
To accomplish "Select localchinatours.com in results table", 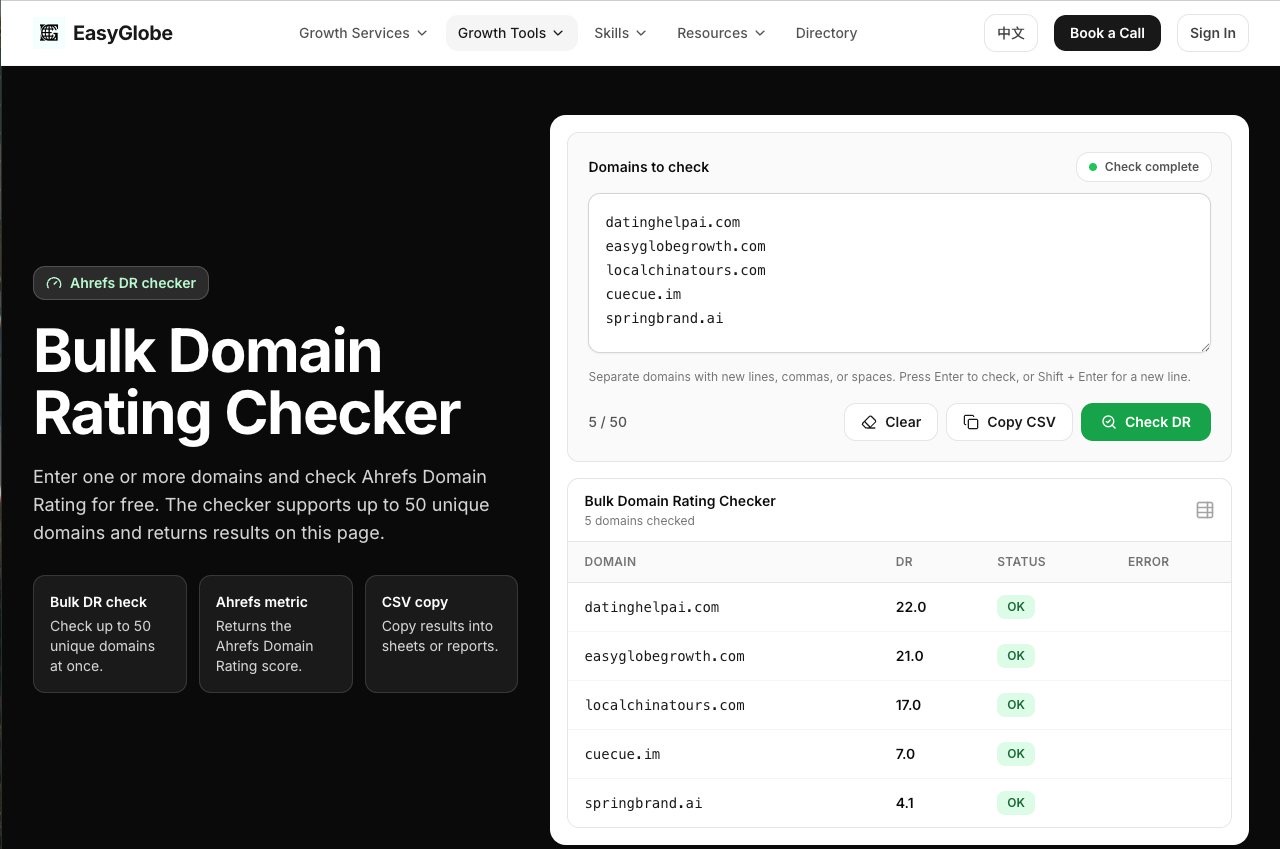I will 664,705.
